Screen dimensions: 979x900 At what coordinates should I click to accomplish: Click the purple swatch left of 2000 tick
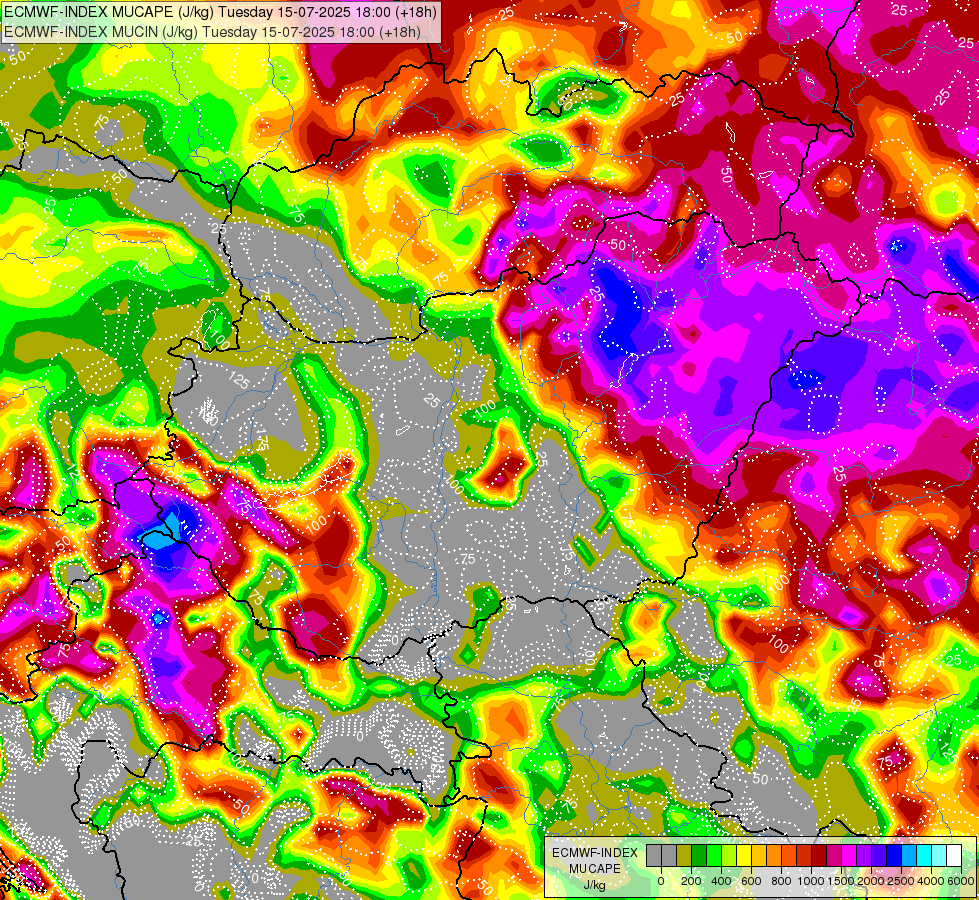864,856
